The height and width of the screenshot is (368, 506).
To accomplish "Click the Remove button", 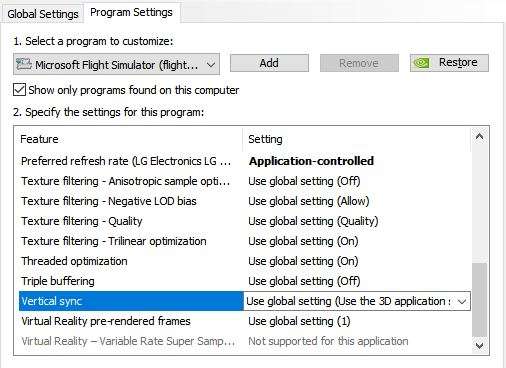I will (x=359, y=63).
